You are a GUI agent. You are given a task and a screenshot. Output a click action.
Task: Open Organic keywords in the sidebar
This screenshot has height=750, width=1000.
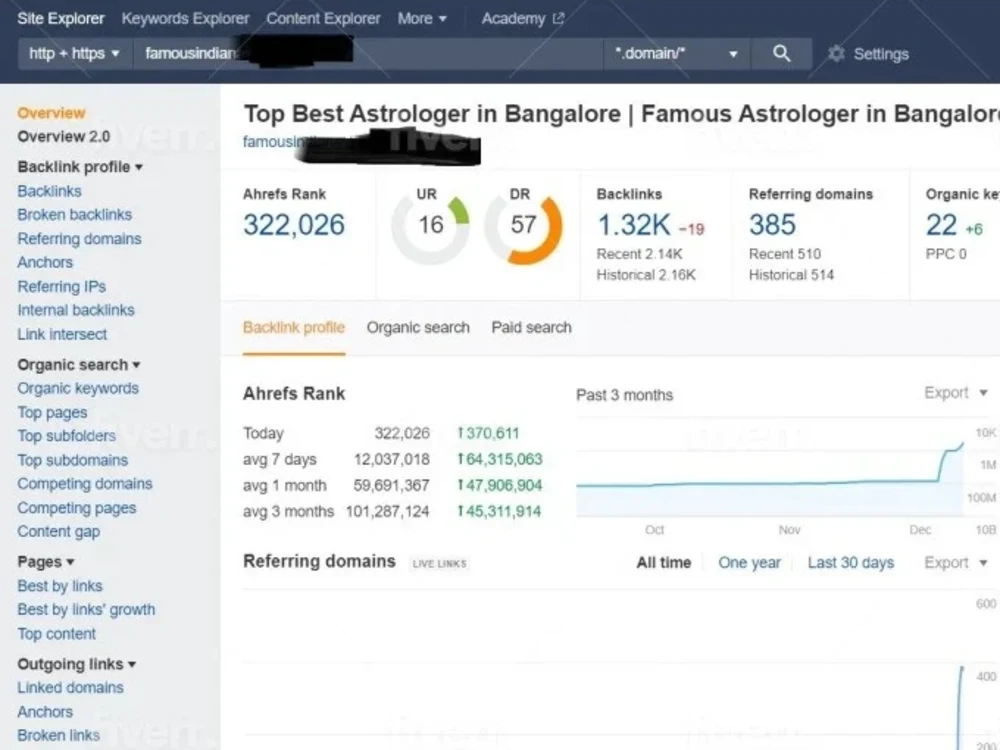pos(78,388)
